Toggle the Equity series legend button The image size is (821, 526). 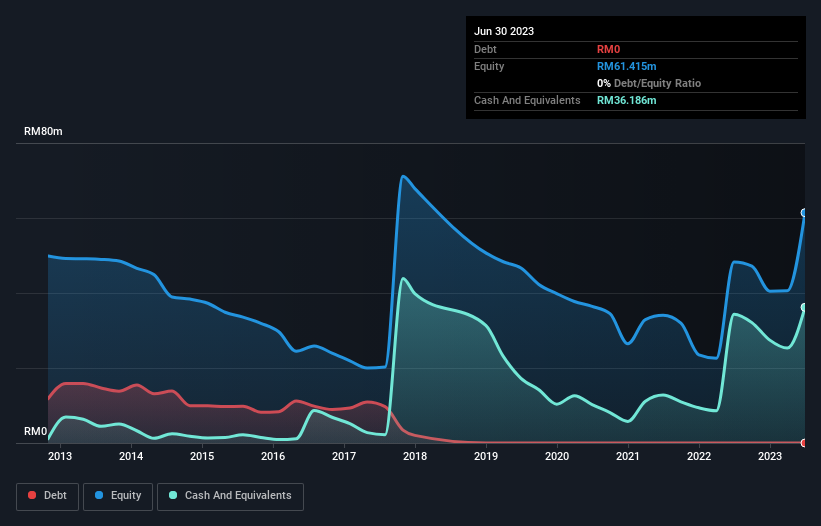click(118, 496)
